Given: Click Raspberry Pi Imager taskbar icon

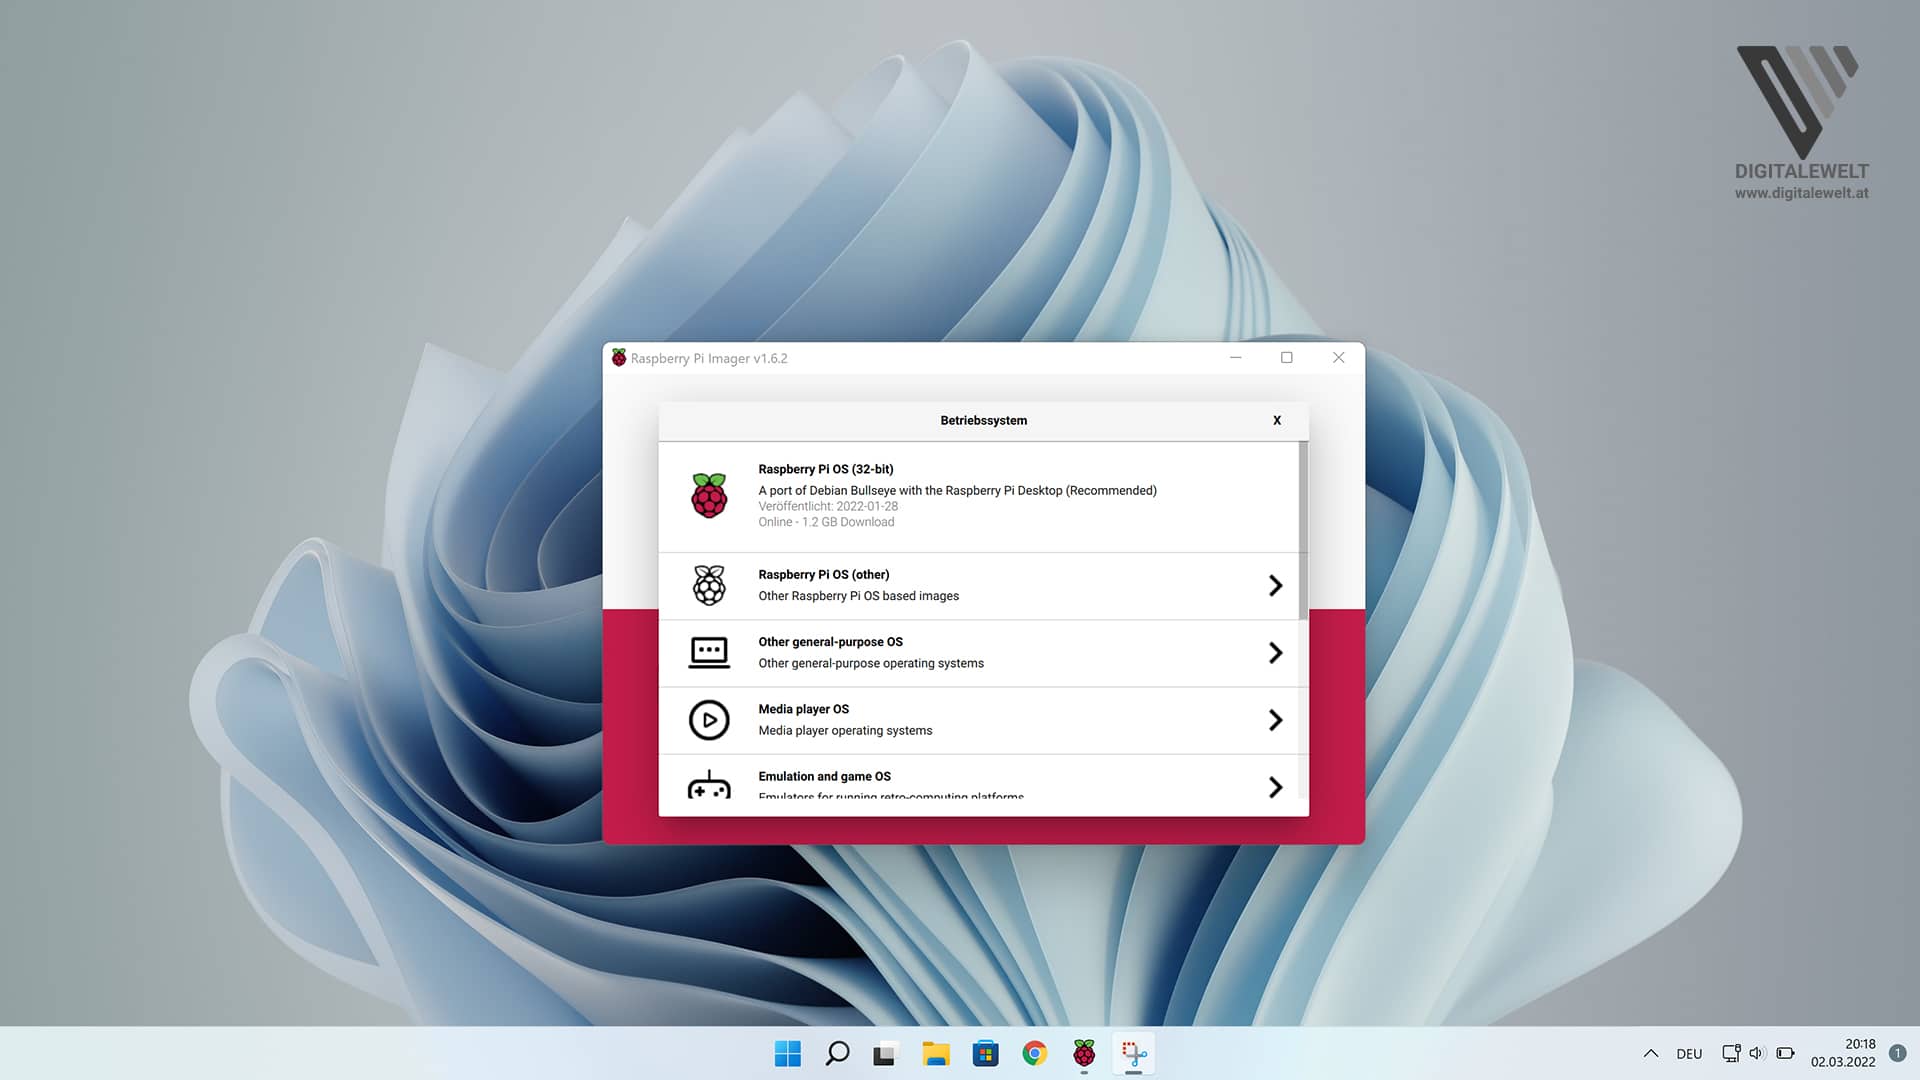Looking at the screenshot, I should (1084, 1054).
